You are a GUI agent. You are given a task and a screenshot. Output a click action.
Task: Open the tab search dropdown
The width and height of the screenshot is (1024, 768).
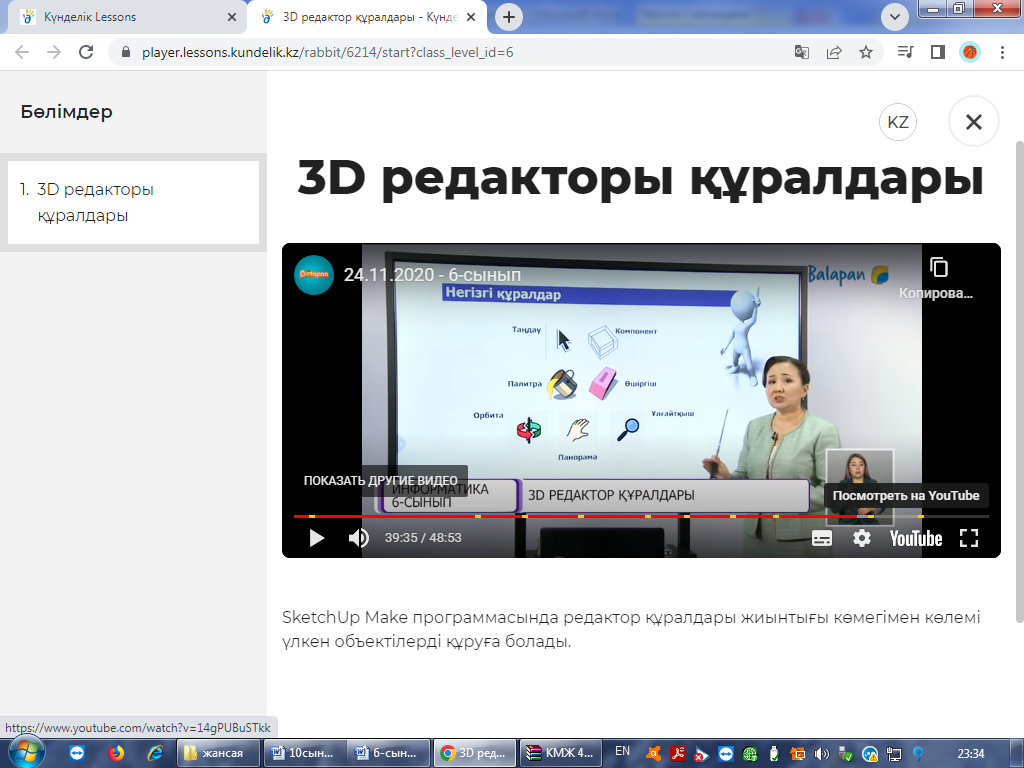(x=895, y=17)
